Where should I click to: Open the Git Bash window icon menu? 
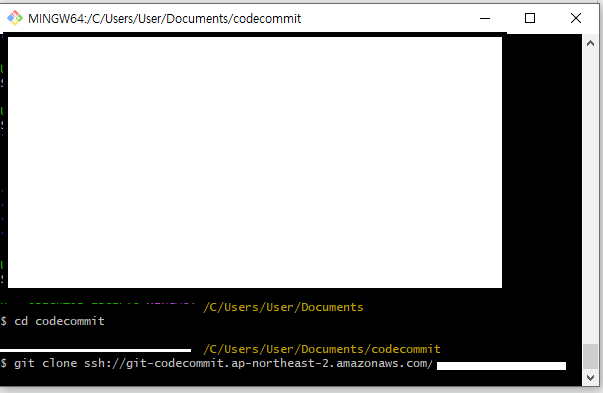15,18
